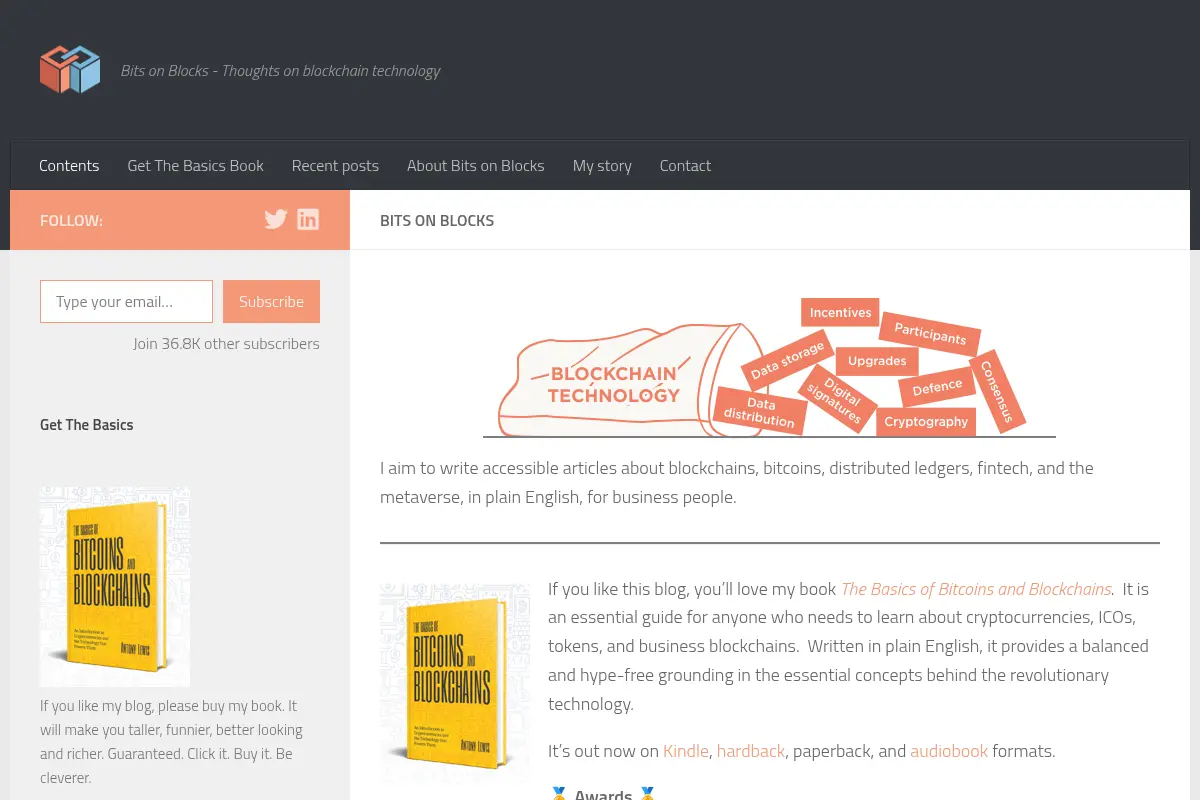This screenshot has height=800, width=1200.
Task: Open the Get The Basics Book menu
Action: pos(195,166)
